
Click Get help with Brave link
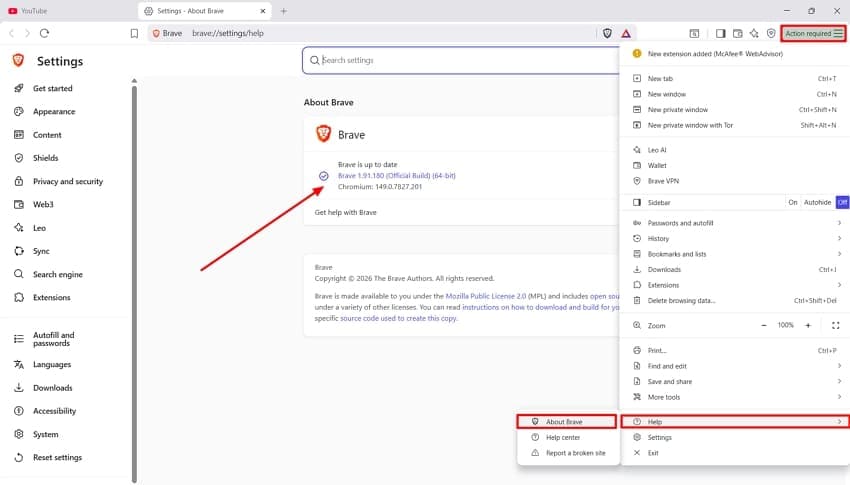(x=345, y=212)
